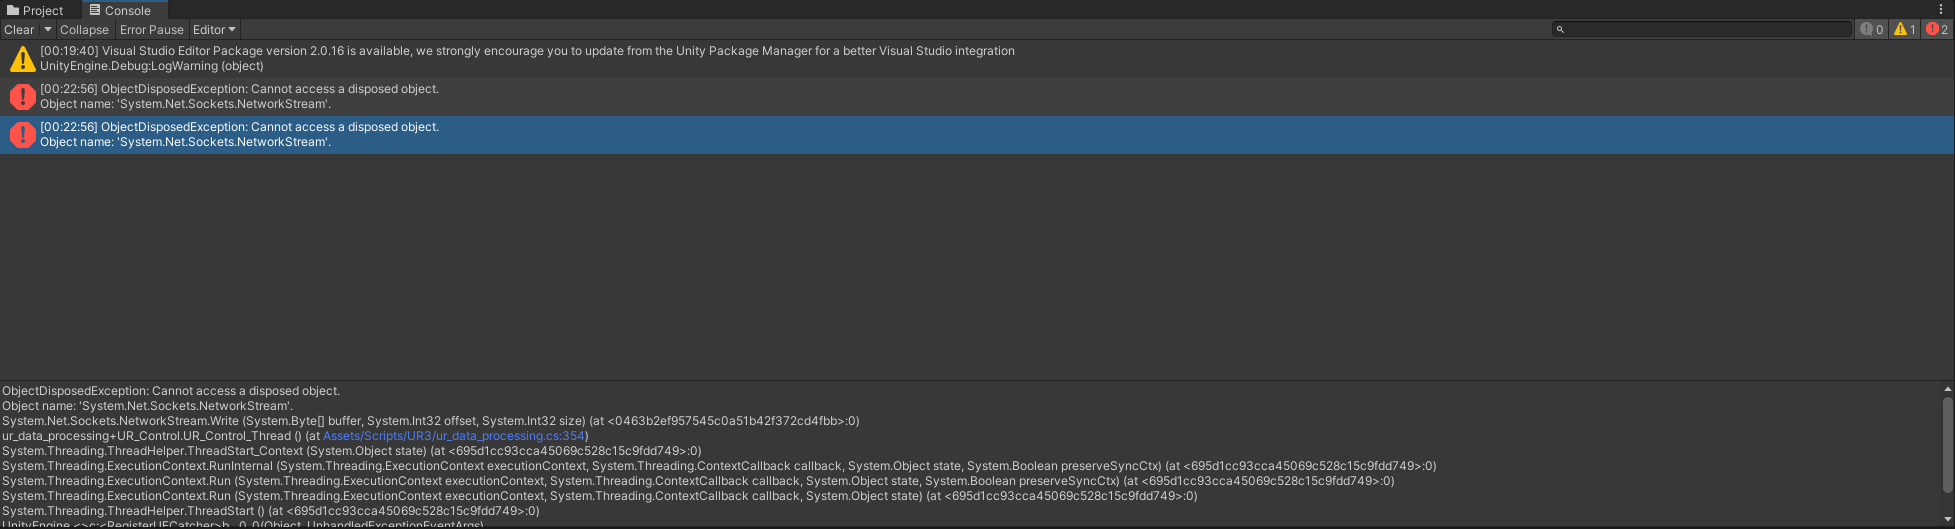Image resolution: width=1955 pixels, height=529 pixels.
Task: Clear the console log
Action: (19, 30)
